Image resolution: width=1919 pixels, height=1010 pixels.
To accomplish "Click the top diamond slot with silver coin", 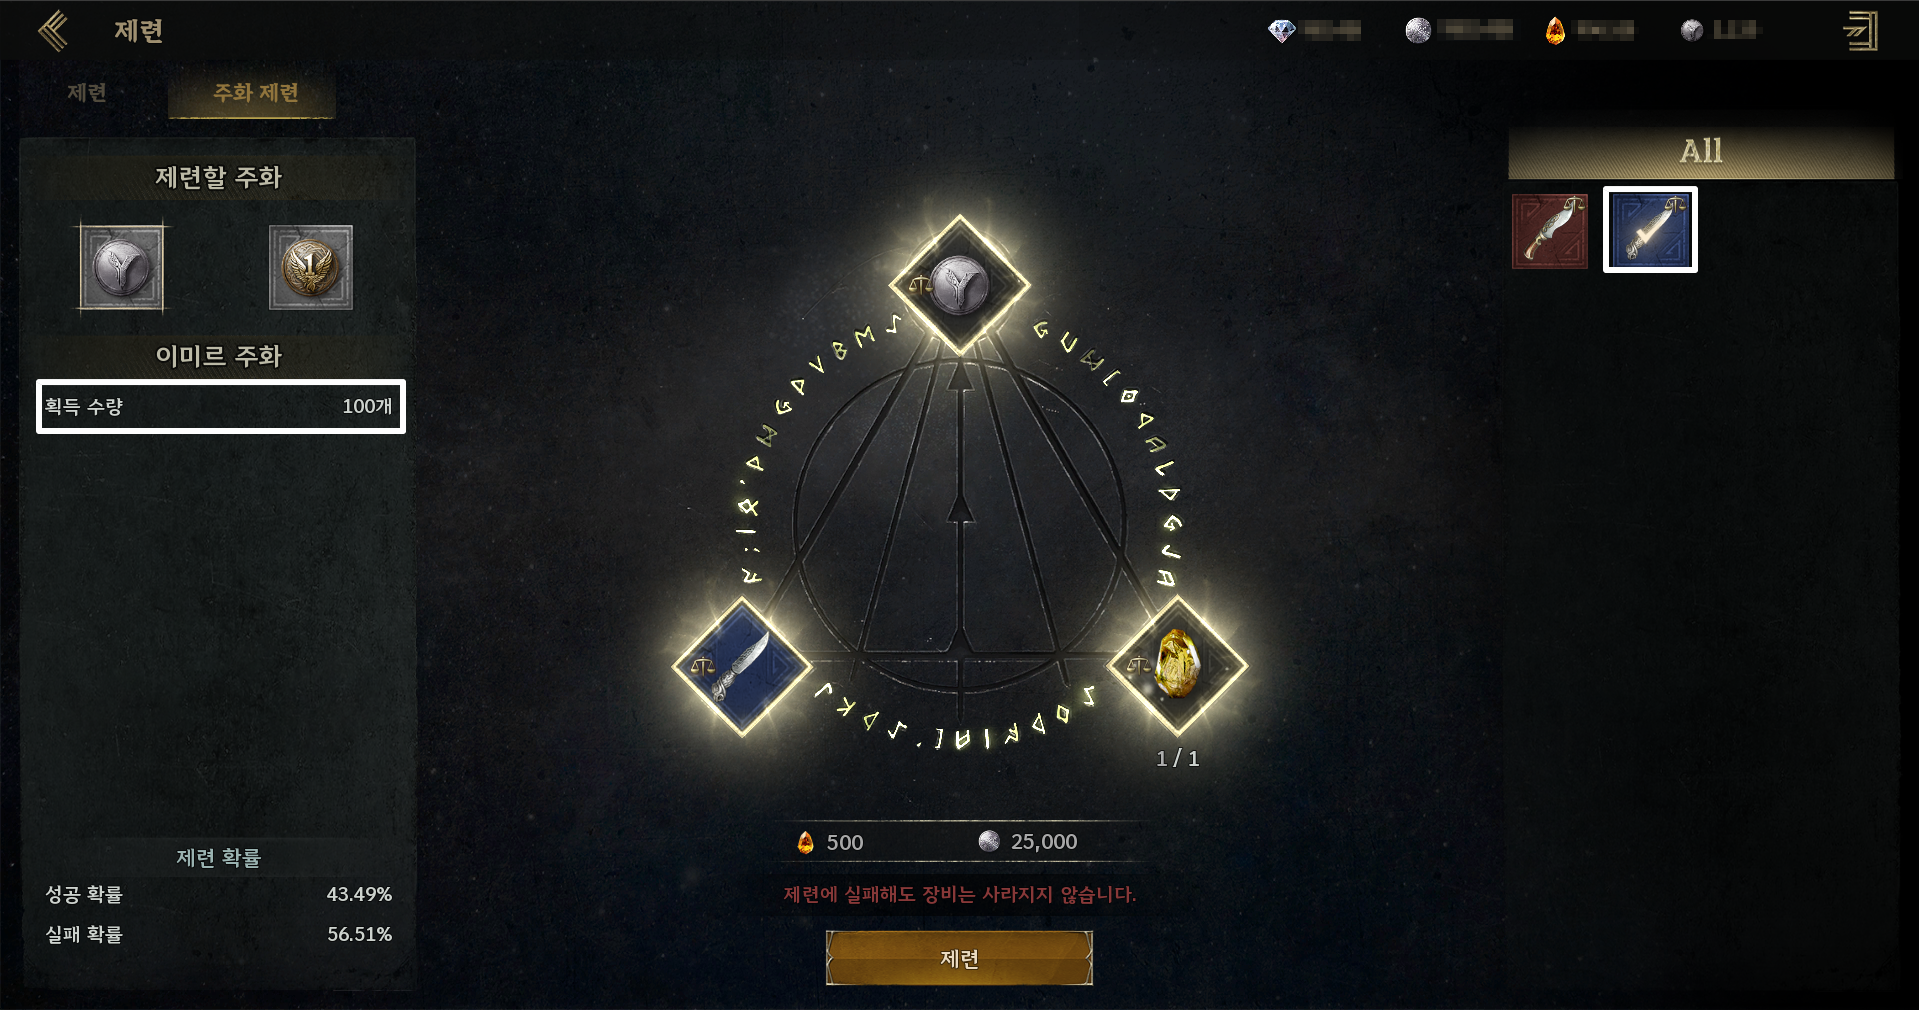I will 960,285.
